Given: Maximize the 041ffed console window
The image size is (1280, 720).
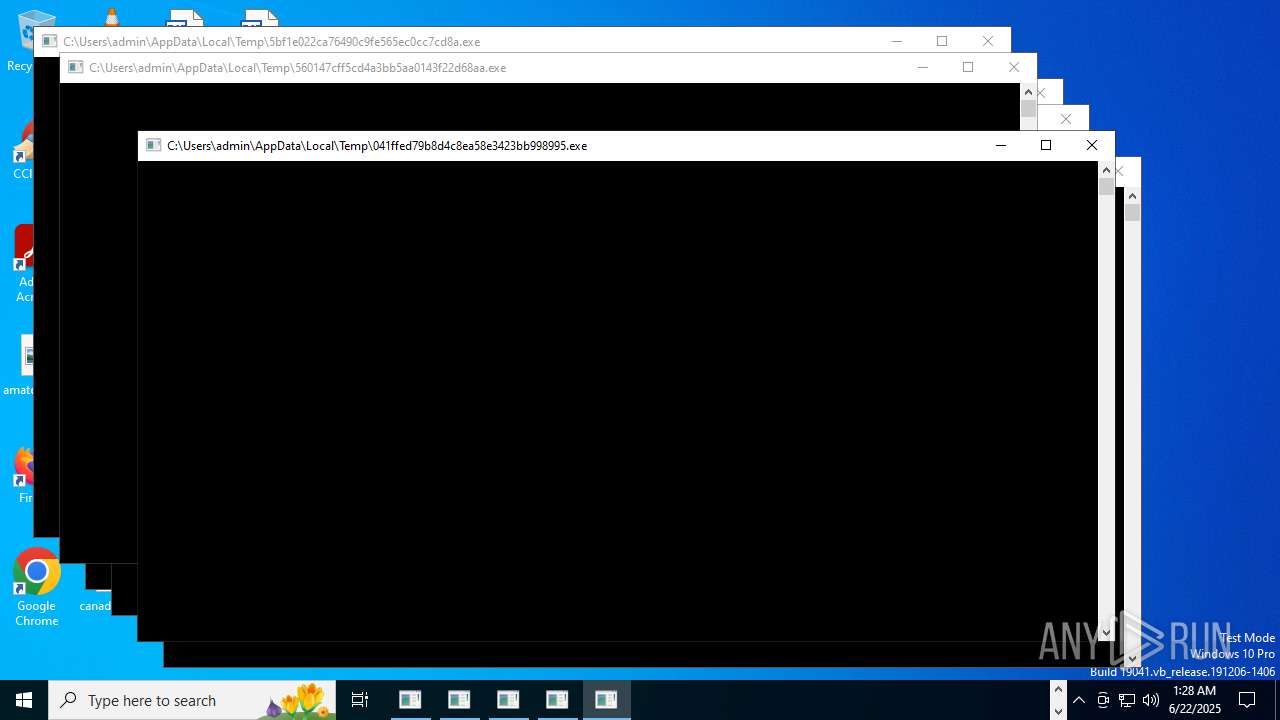Looking at the screenshot, I should [x=1046, y=146].
